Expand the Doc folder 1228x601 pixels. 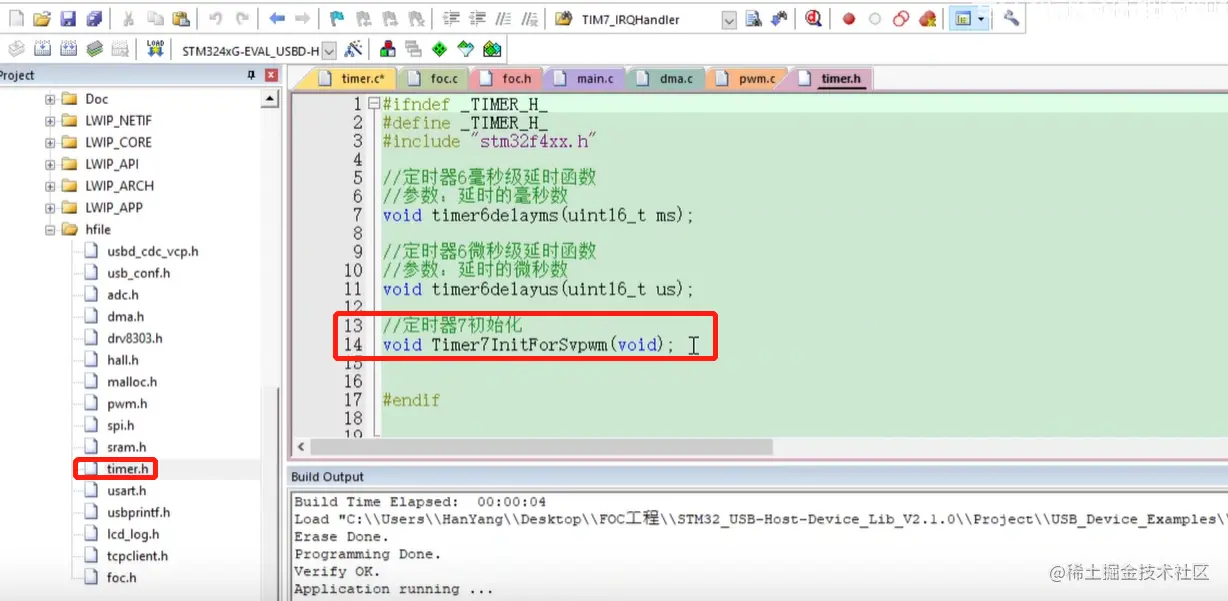point(50,99)
